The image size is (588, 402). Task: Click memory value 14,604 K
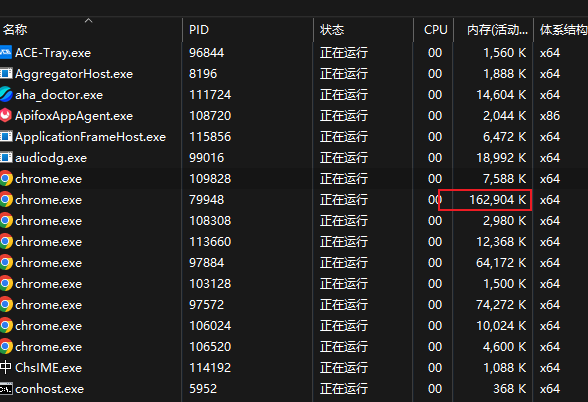501,95
